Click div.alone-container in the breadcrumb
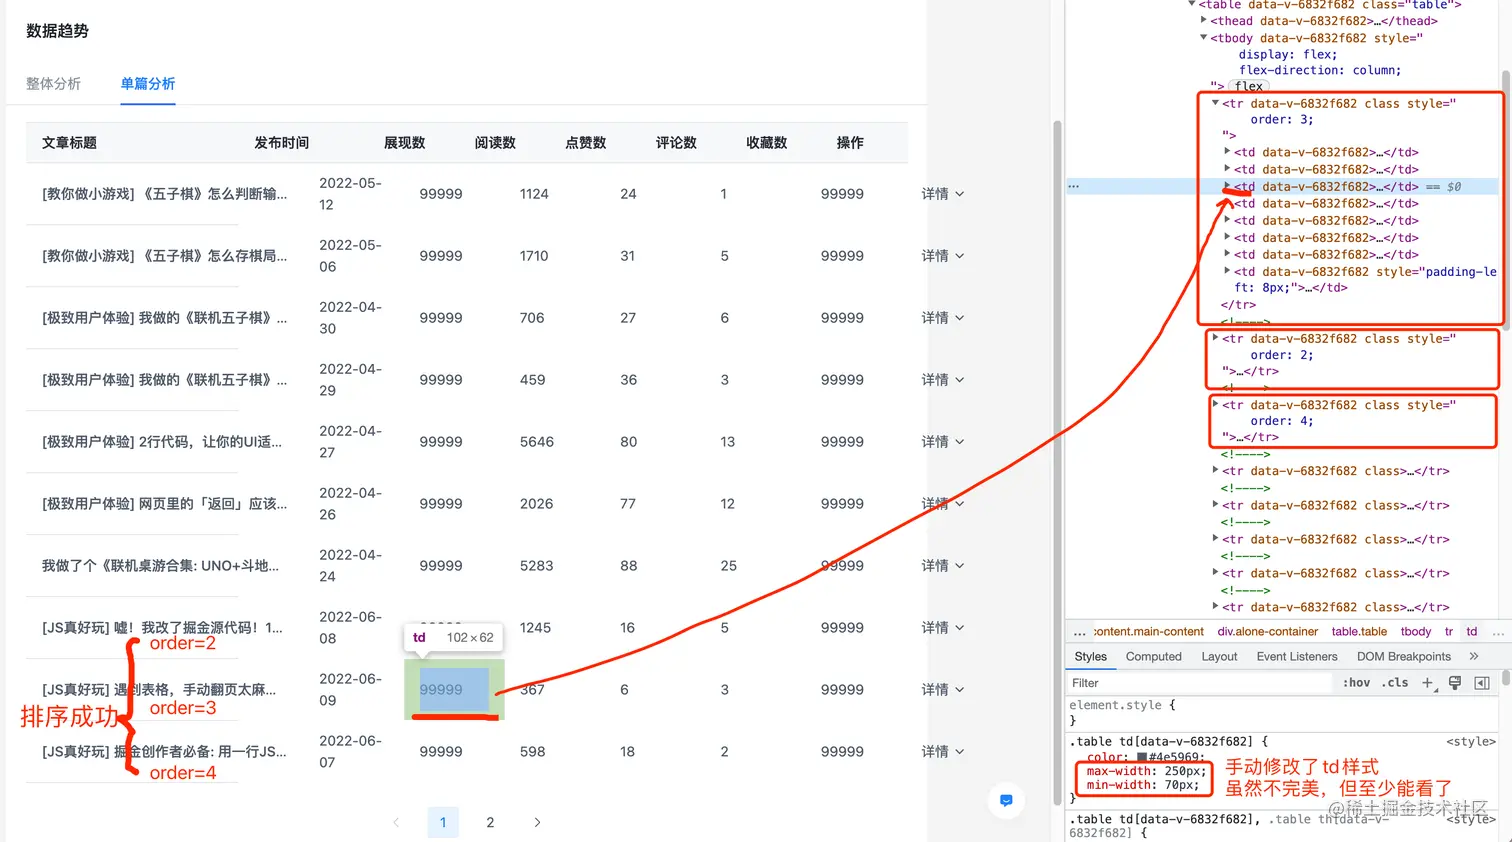1512x842 pixels. (x=1268, y=632)
